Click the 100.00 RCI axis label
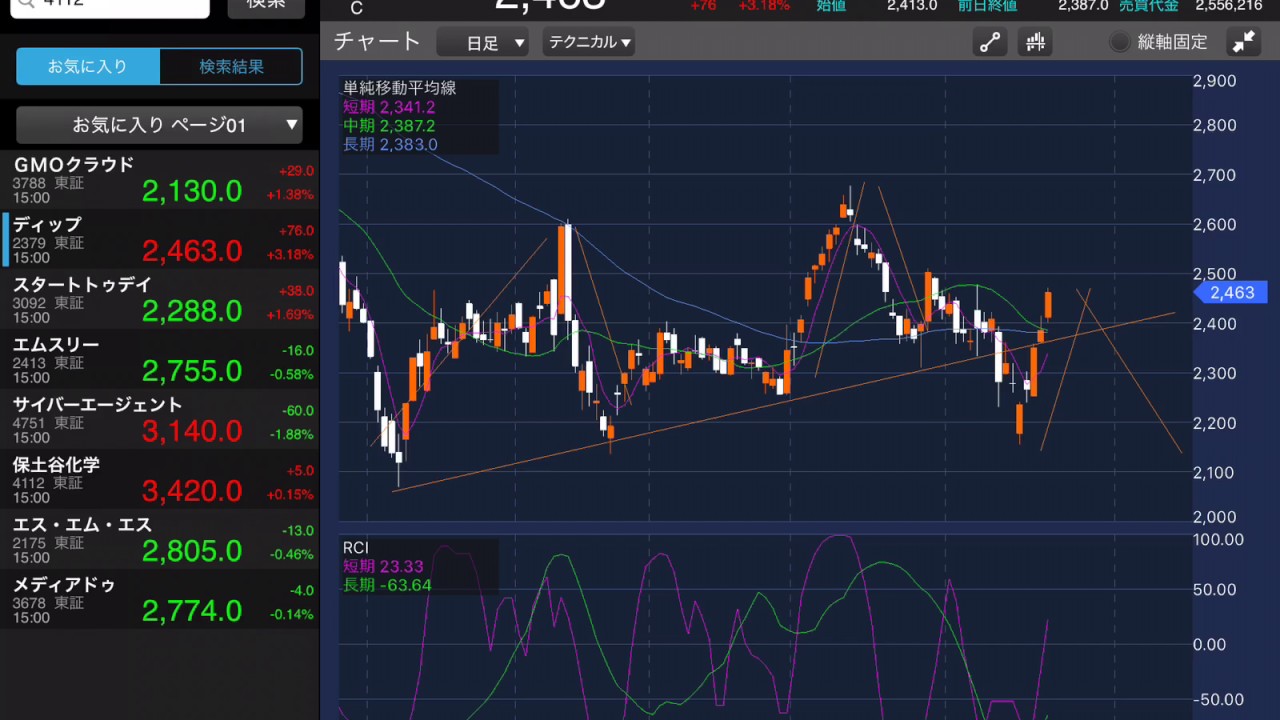 coord(1219,540)
